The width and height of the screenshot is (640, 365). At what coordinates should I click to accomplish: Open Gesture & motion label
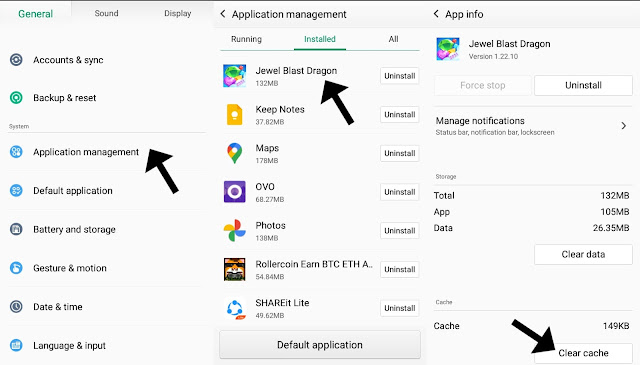tap(70, 268)
